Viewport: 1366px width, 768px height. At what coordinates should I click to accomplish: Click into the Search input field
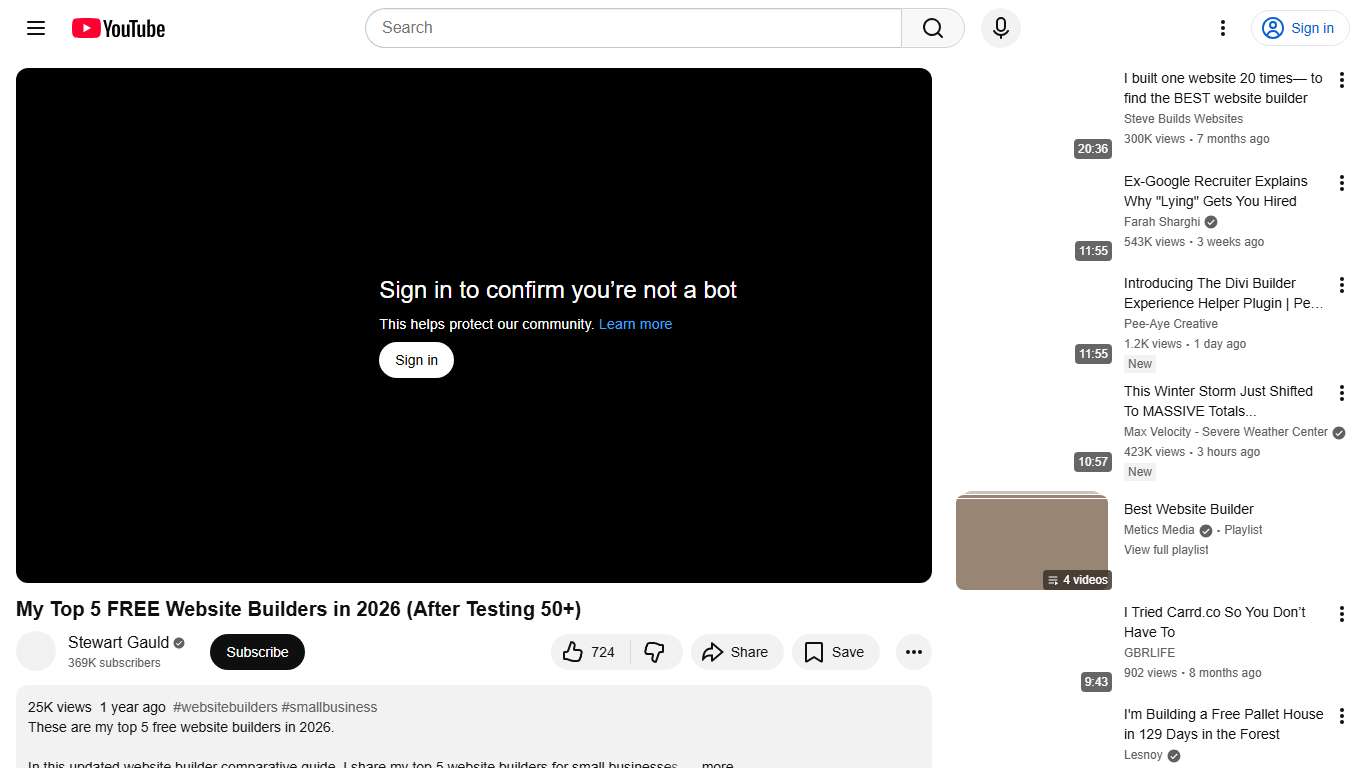(632, 28)
